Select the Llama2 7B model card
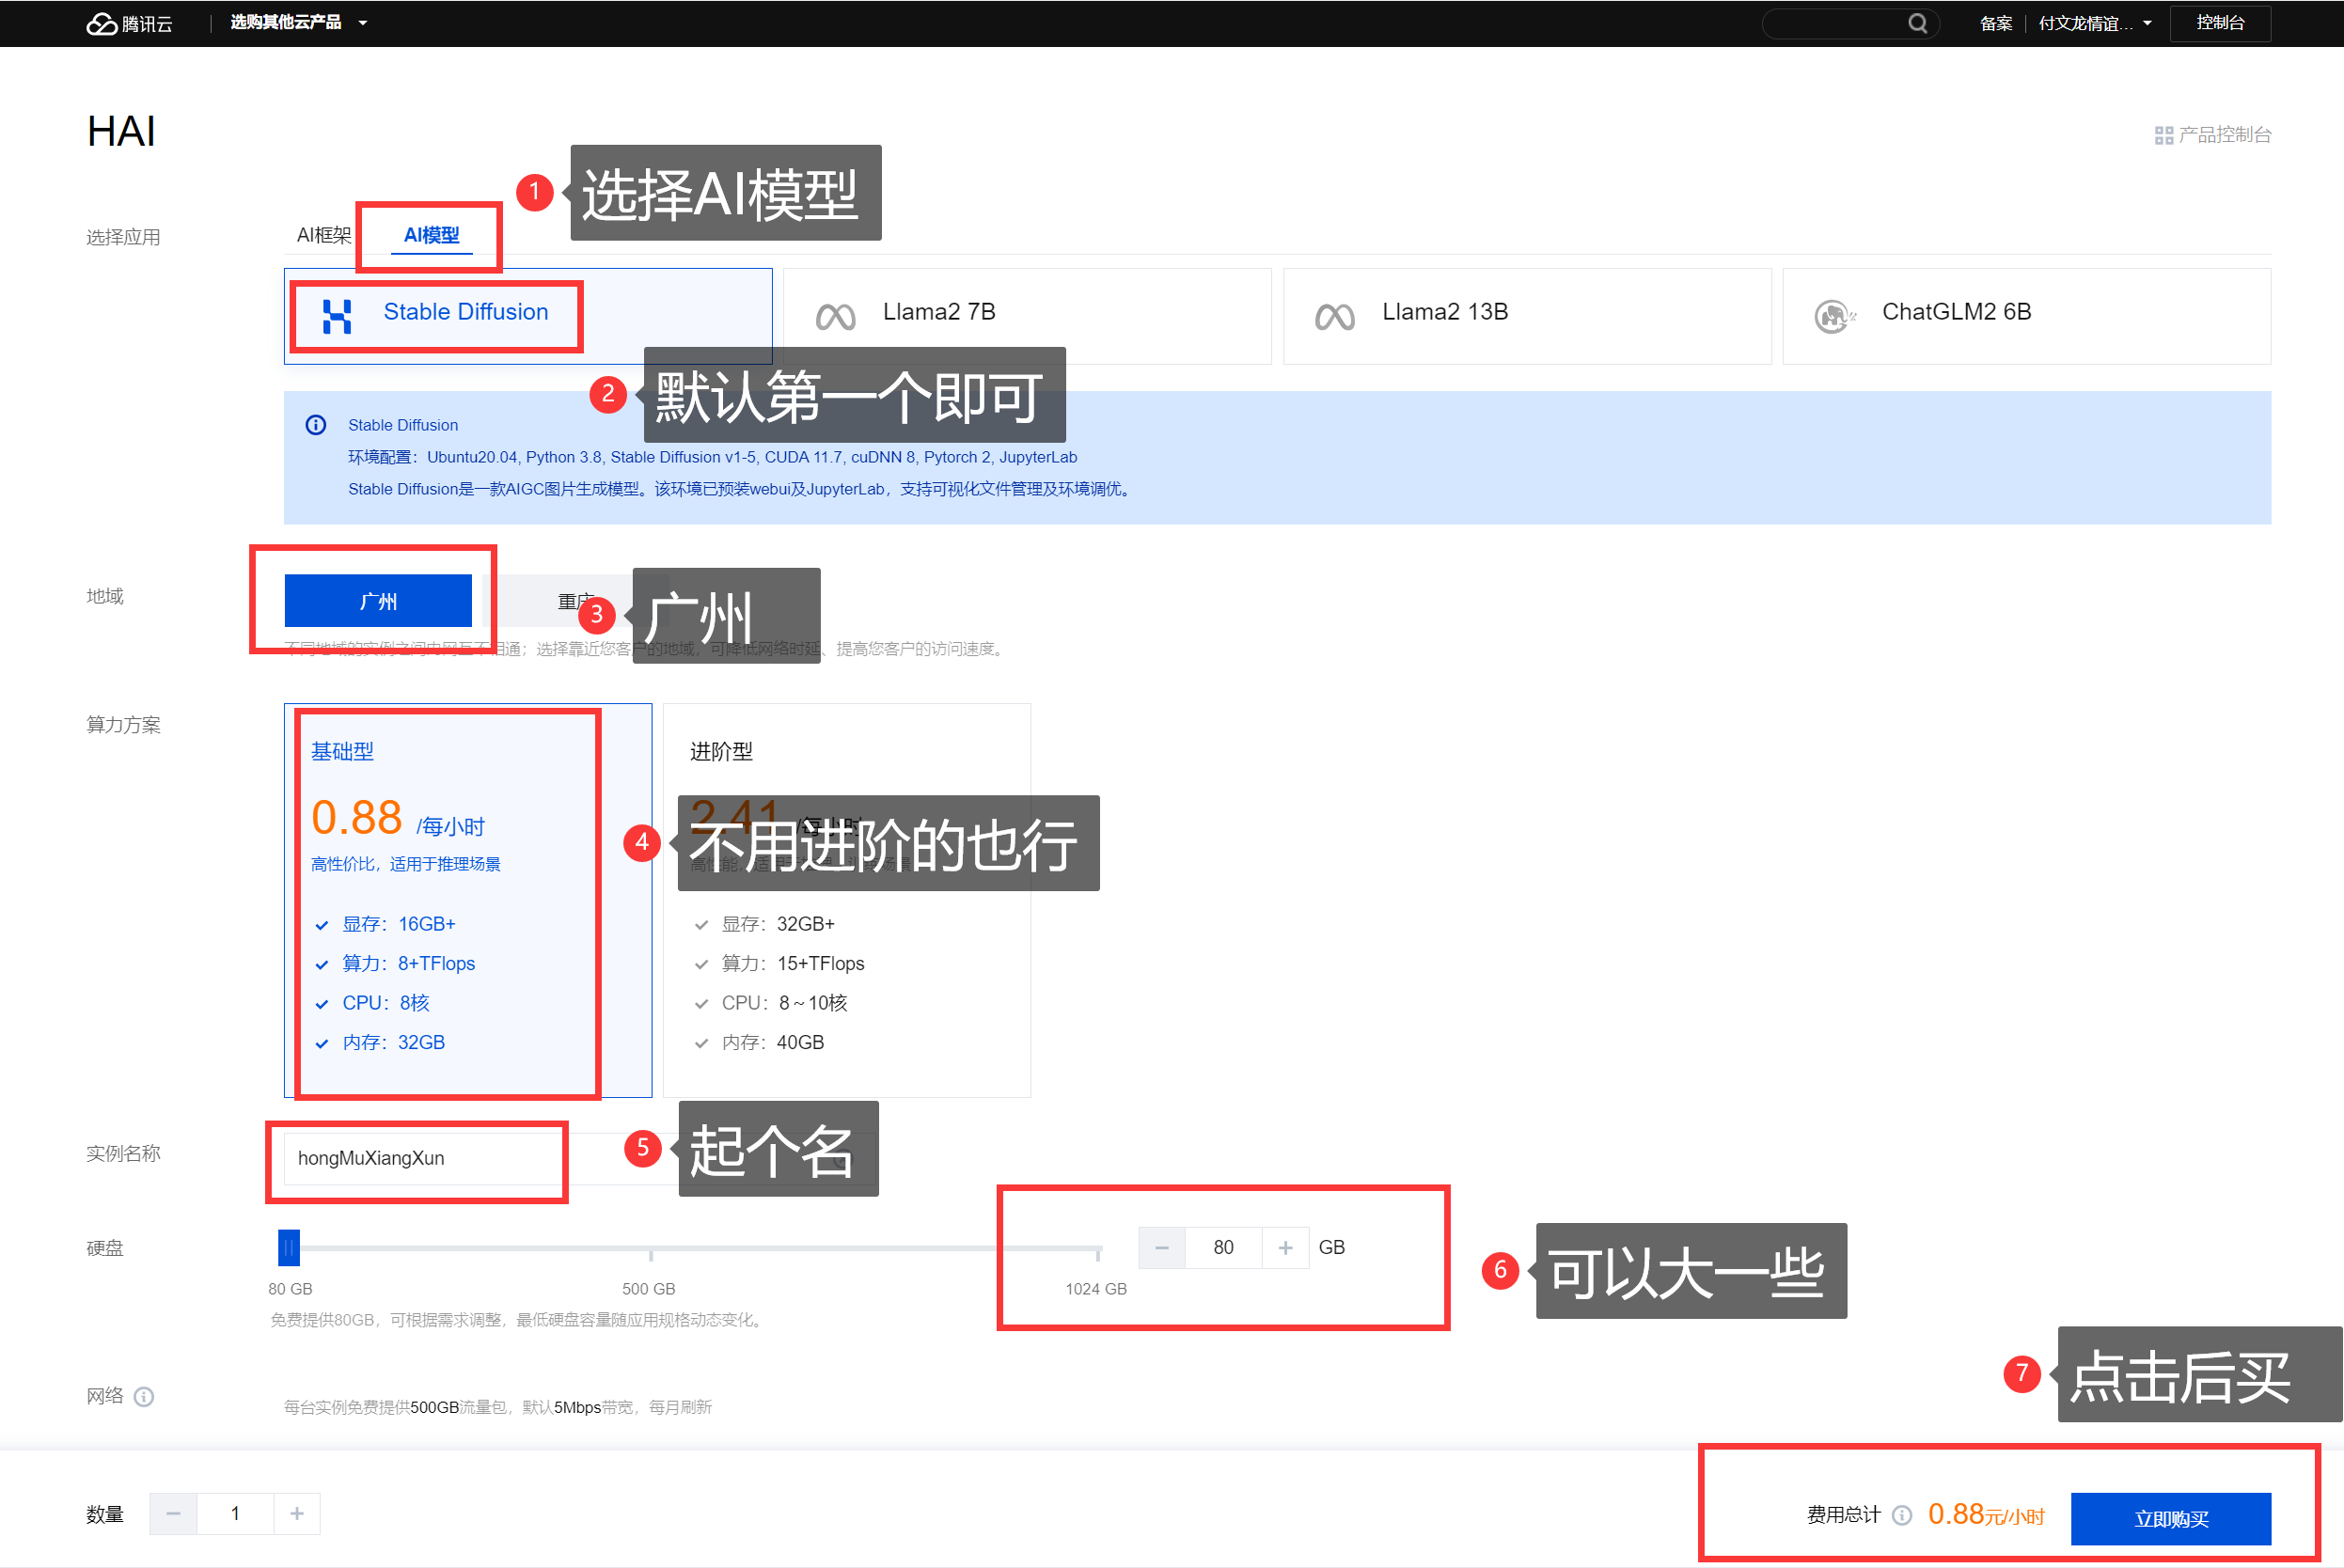The image size is (2344, 1568). point(1027,316)
